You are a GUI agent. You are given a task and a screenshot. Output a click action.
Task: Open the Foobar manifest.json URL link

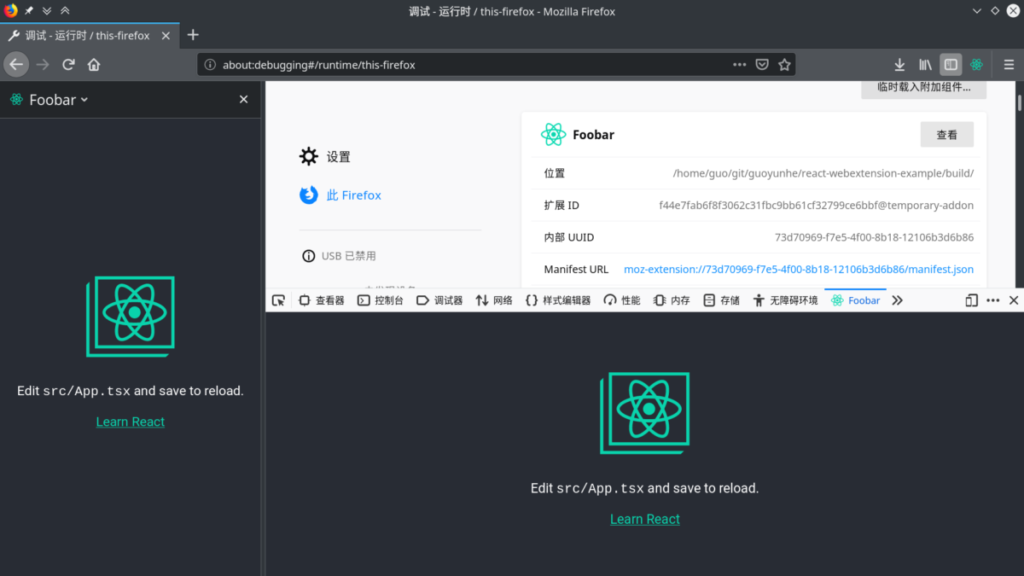[x=798, y=269]
